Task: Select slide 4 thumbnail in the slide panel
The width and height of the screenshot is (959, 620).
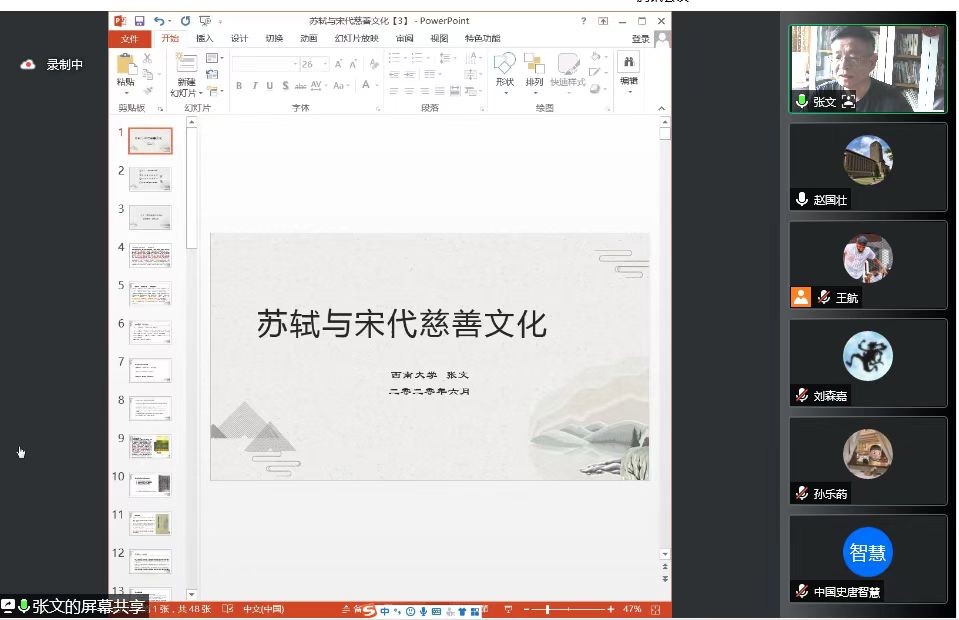Action: point(150,255)
